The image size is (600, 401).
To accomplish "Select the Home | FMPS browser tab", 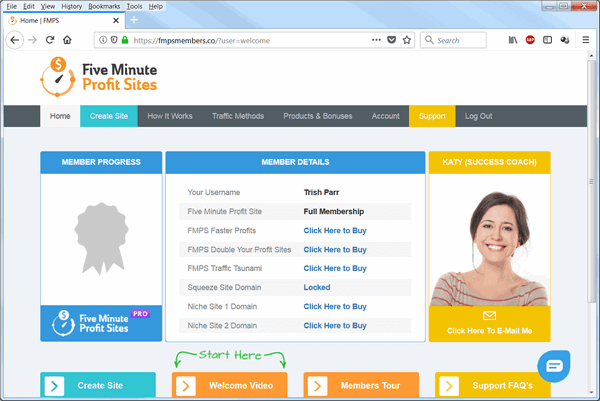I will pos(65,20).
